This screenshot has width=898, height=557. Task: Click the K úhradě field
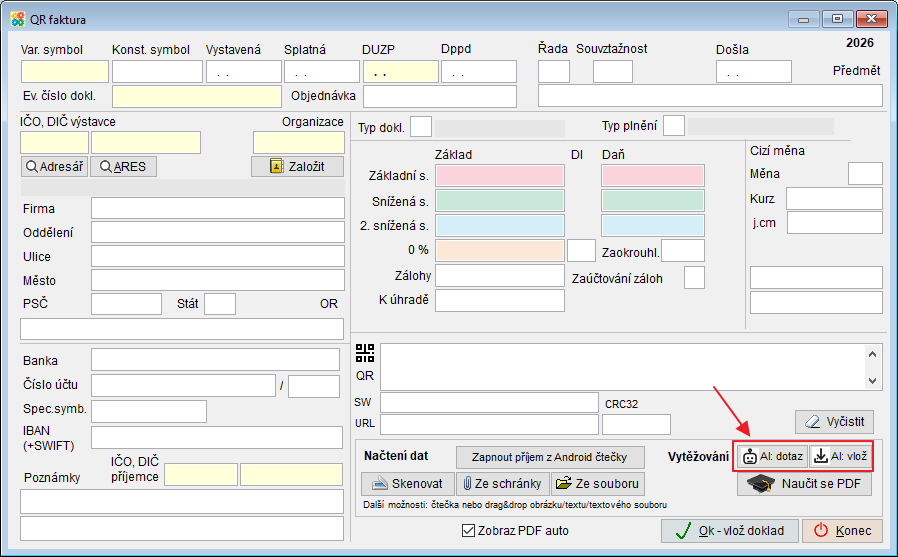(x=500, y=301)
